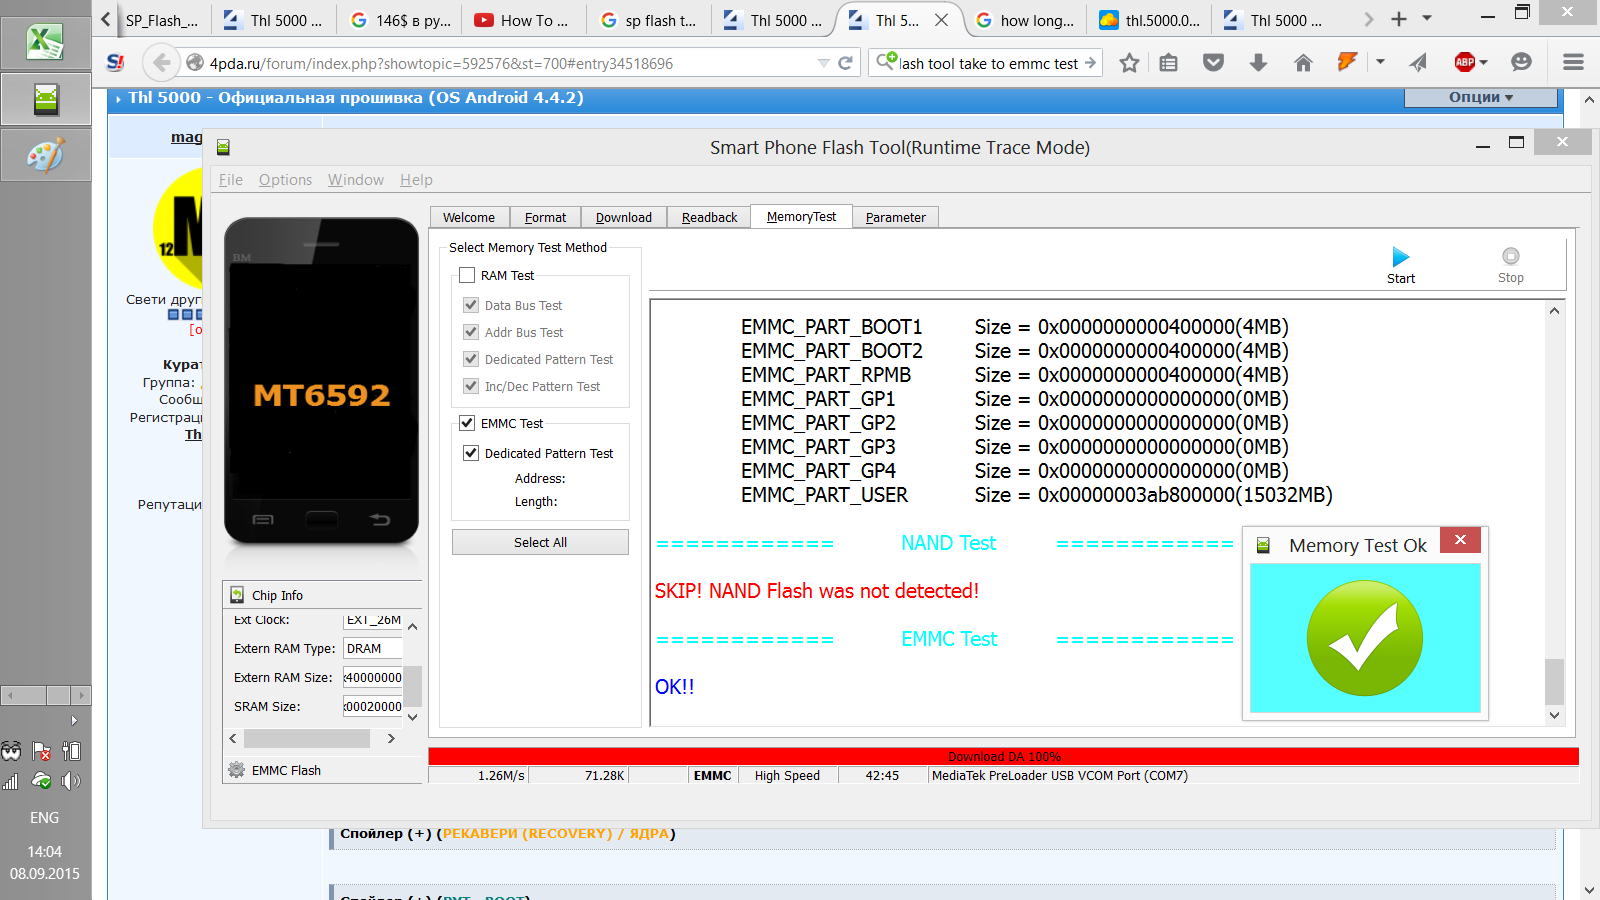Open the browser bookmarks list icon

(x=1168, y=63)
